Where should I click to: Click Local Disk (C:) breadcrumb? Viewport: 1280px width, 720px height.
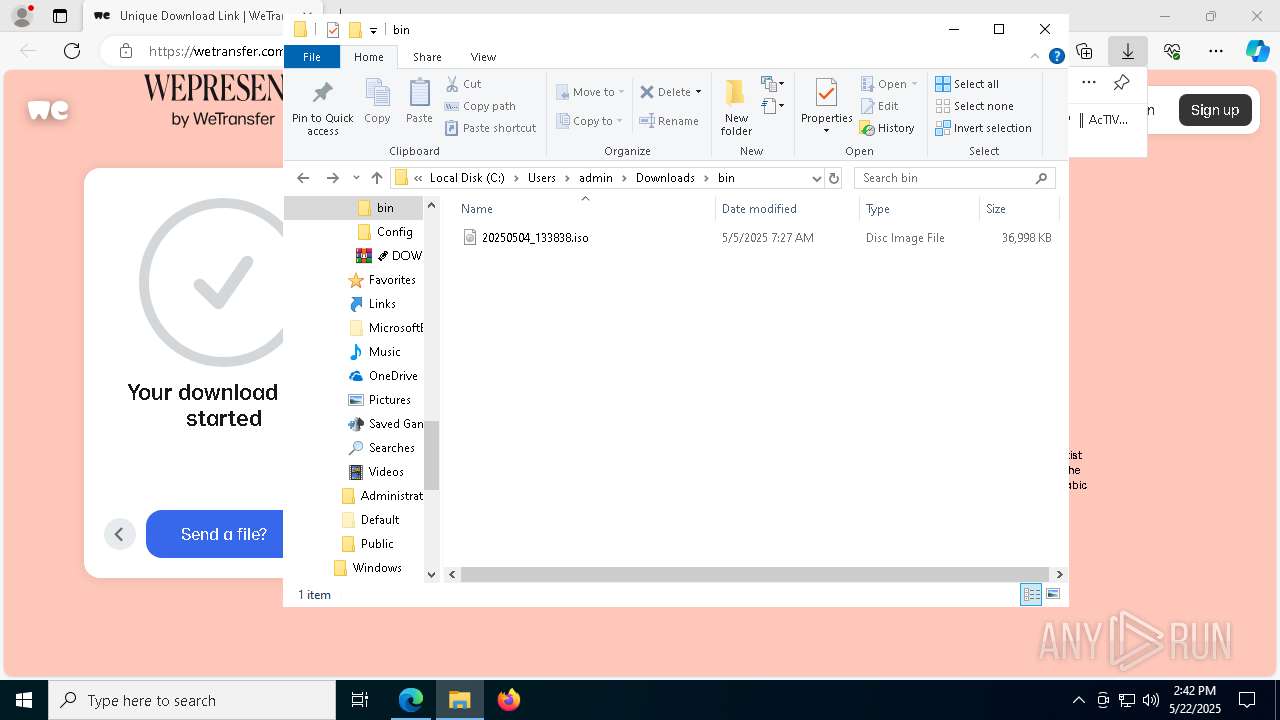467,178
